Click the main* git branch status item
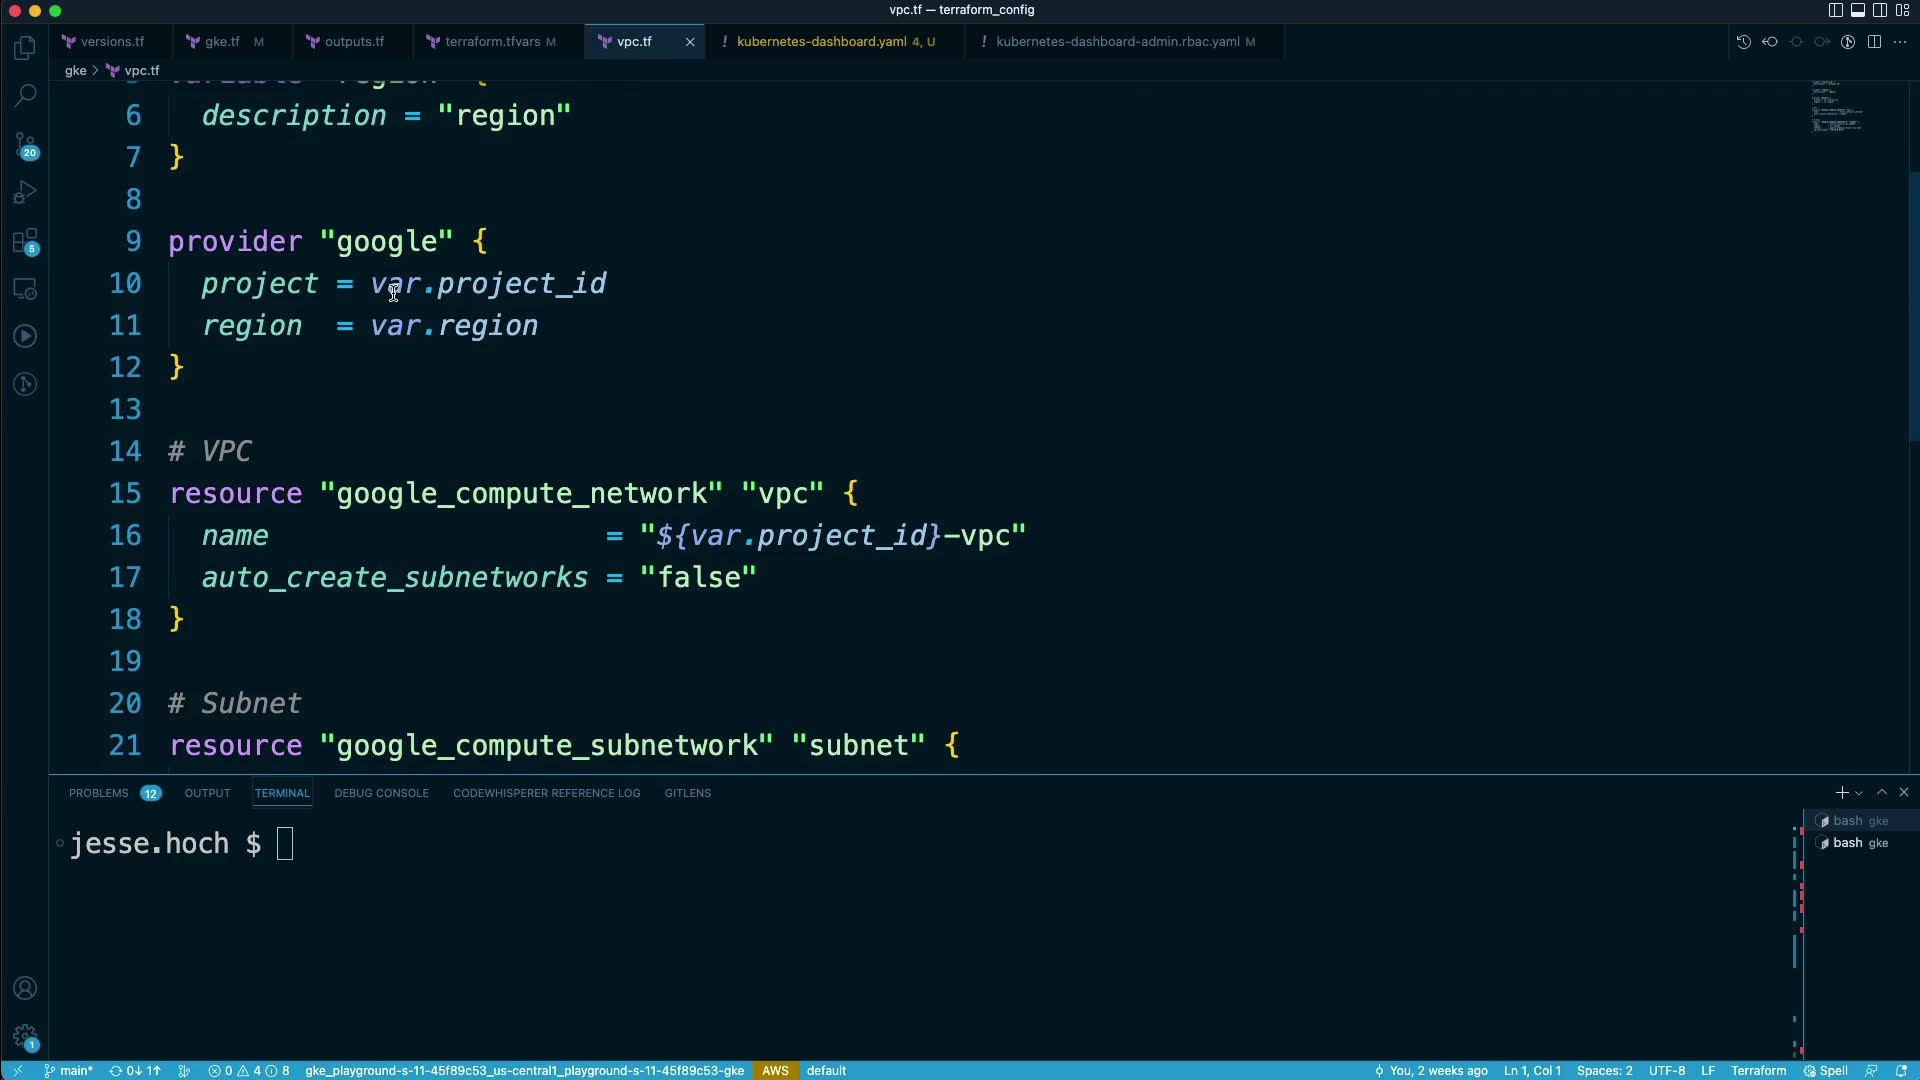Viewport: 1920px width, 1080px height. click(69, 1070)
